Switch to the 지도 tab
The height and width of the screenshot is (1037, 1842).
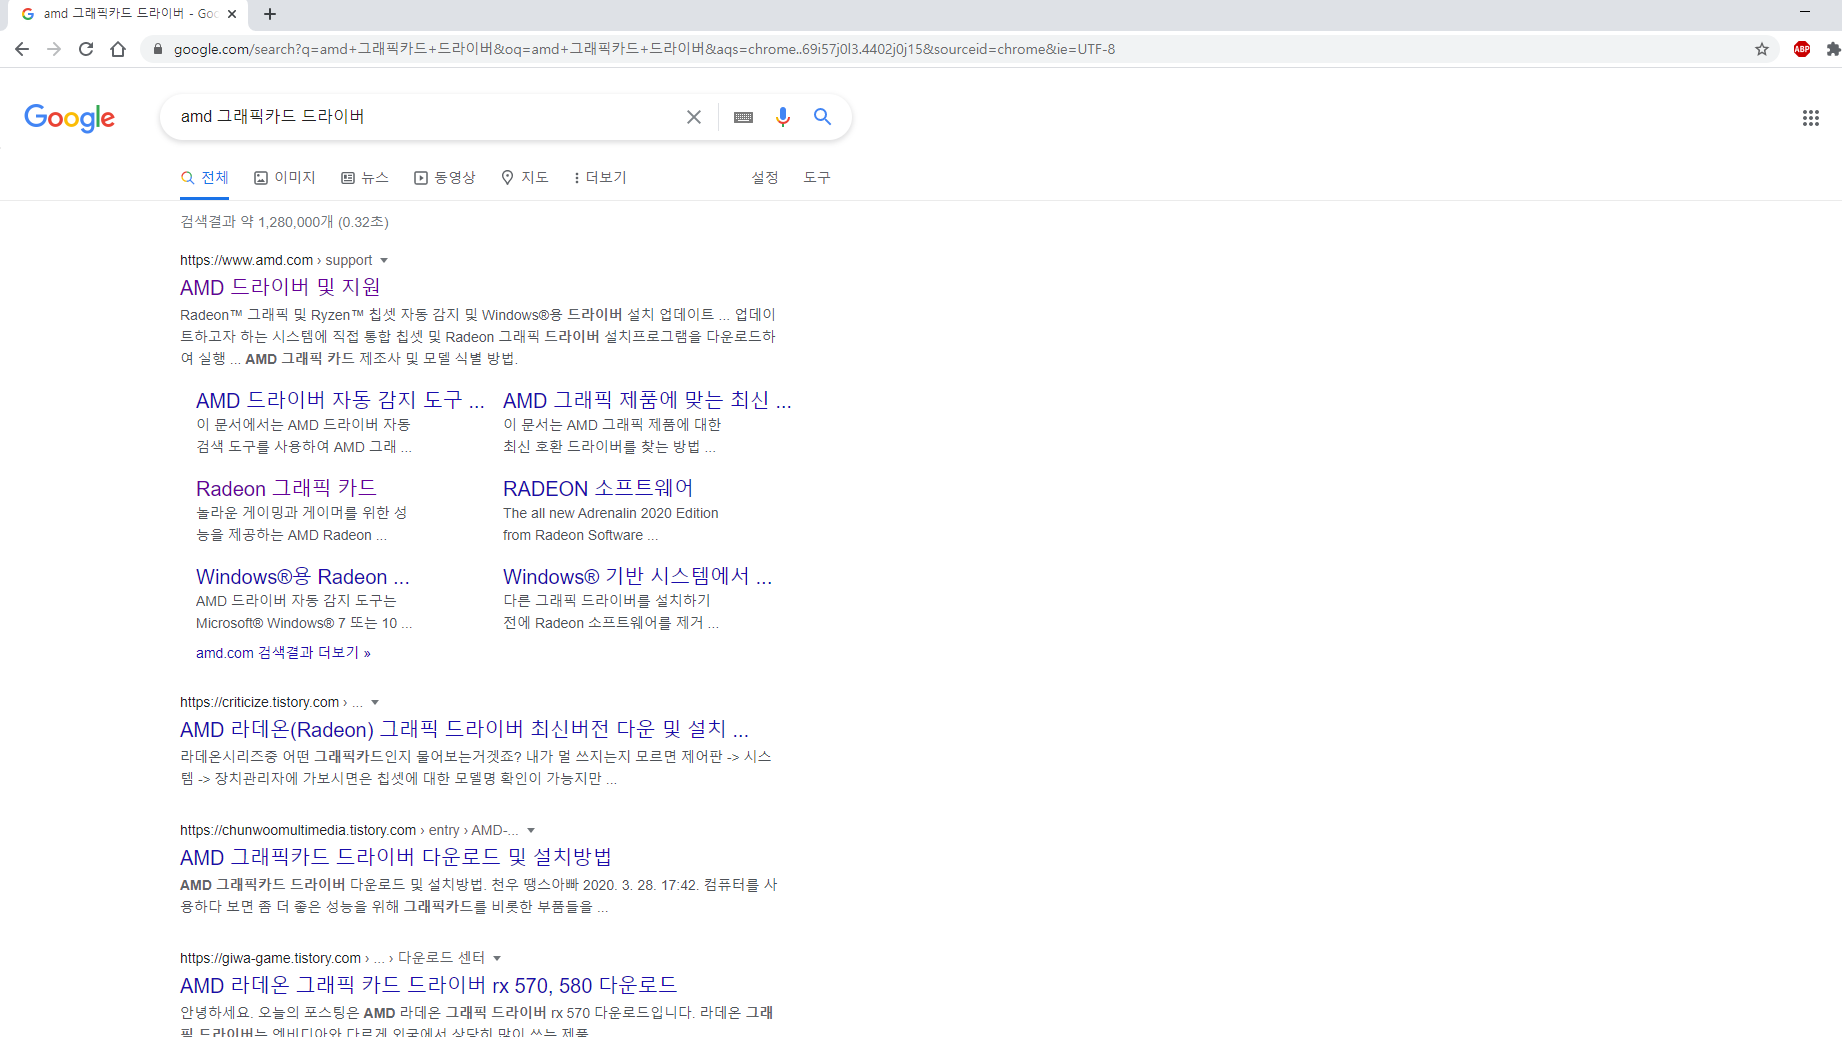[525, 177]
